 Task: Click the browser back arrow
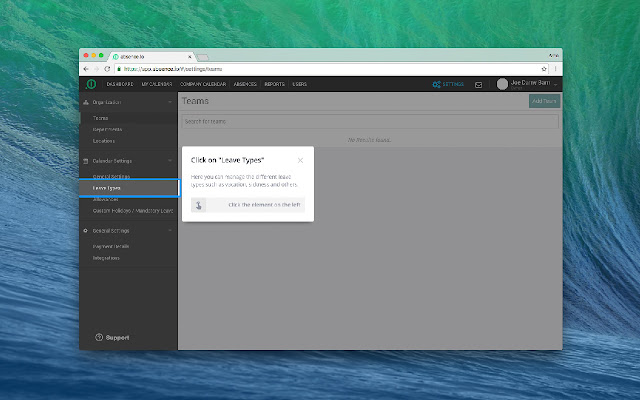click(x=85, y=68)
